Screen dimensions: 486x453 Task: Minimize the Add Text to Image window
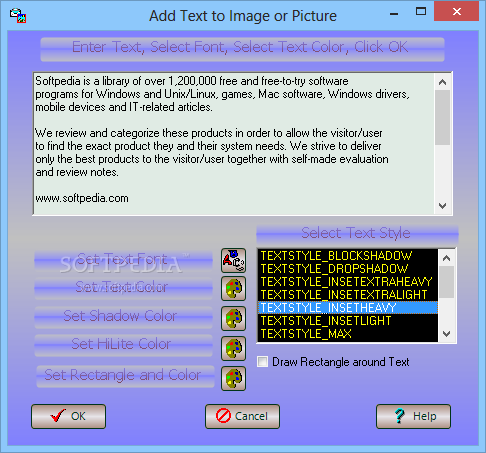coord(394,13)
